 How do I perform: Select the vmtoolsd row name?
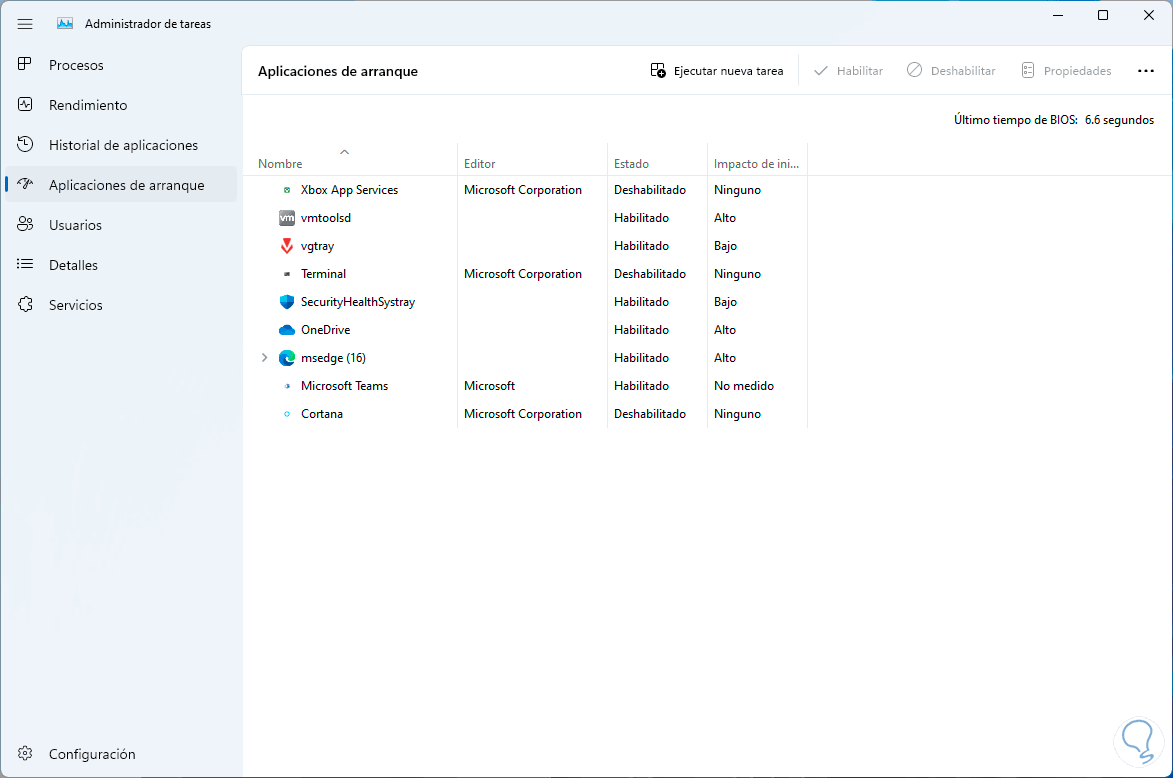click(x=325, y=218)
